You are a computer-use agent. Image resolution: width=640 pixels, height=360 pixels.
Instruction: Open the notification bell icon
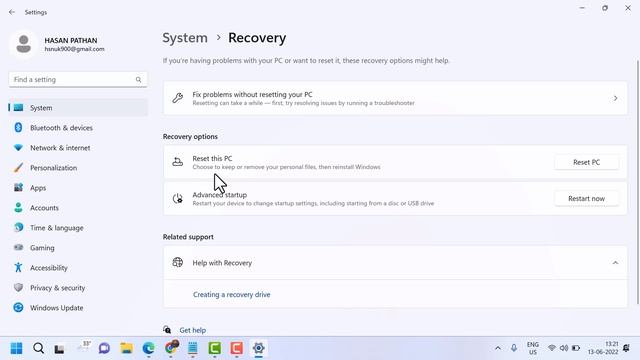coord(626,348)
